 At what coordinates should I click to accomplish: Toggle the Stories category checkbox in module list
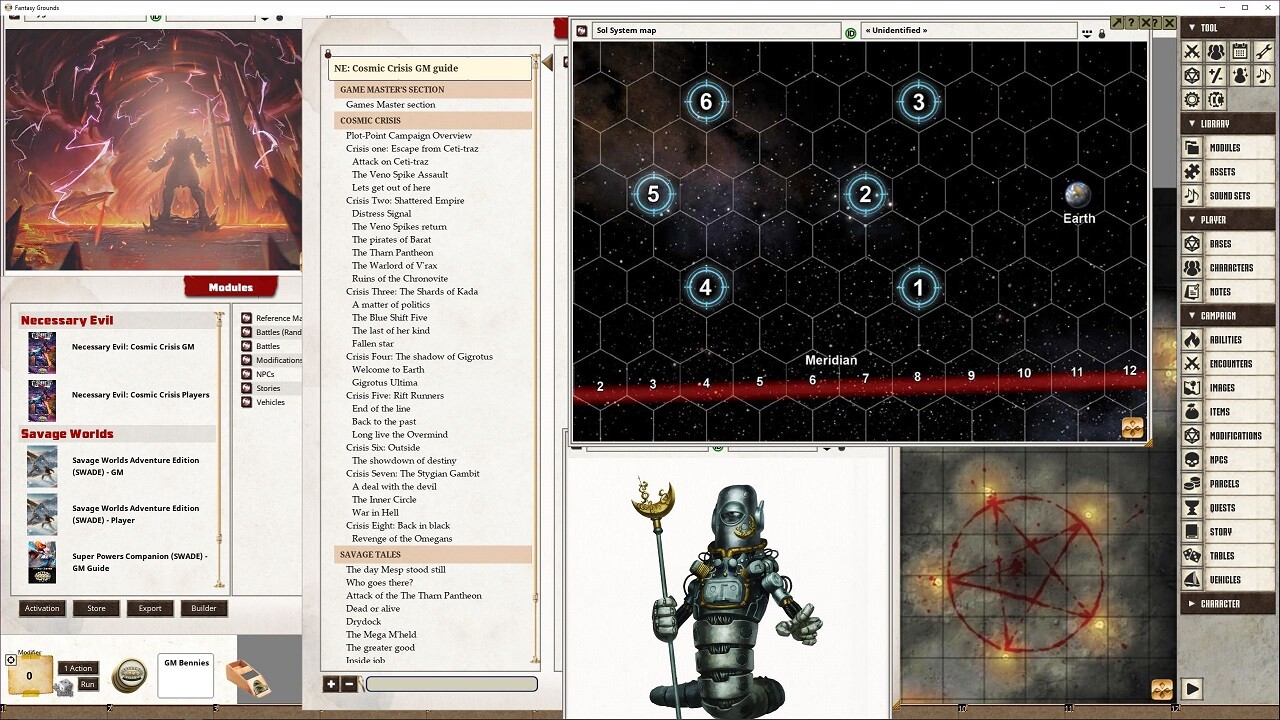point(246,388)
